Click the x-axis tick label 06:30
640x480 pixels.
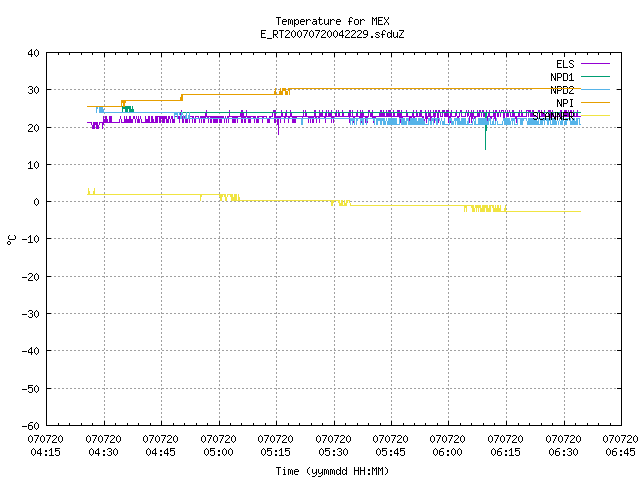coord(564,453)
